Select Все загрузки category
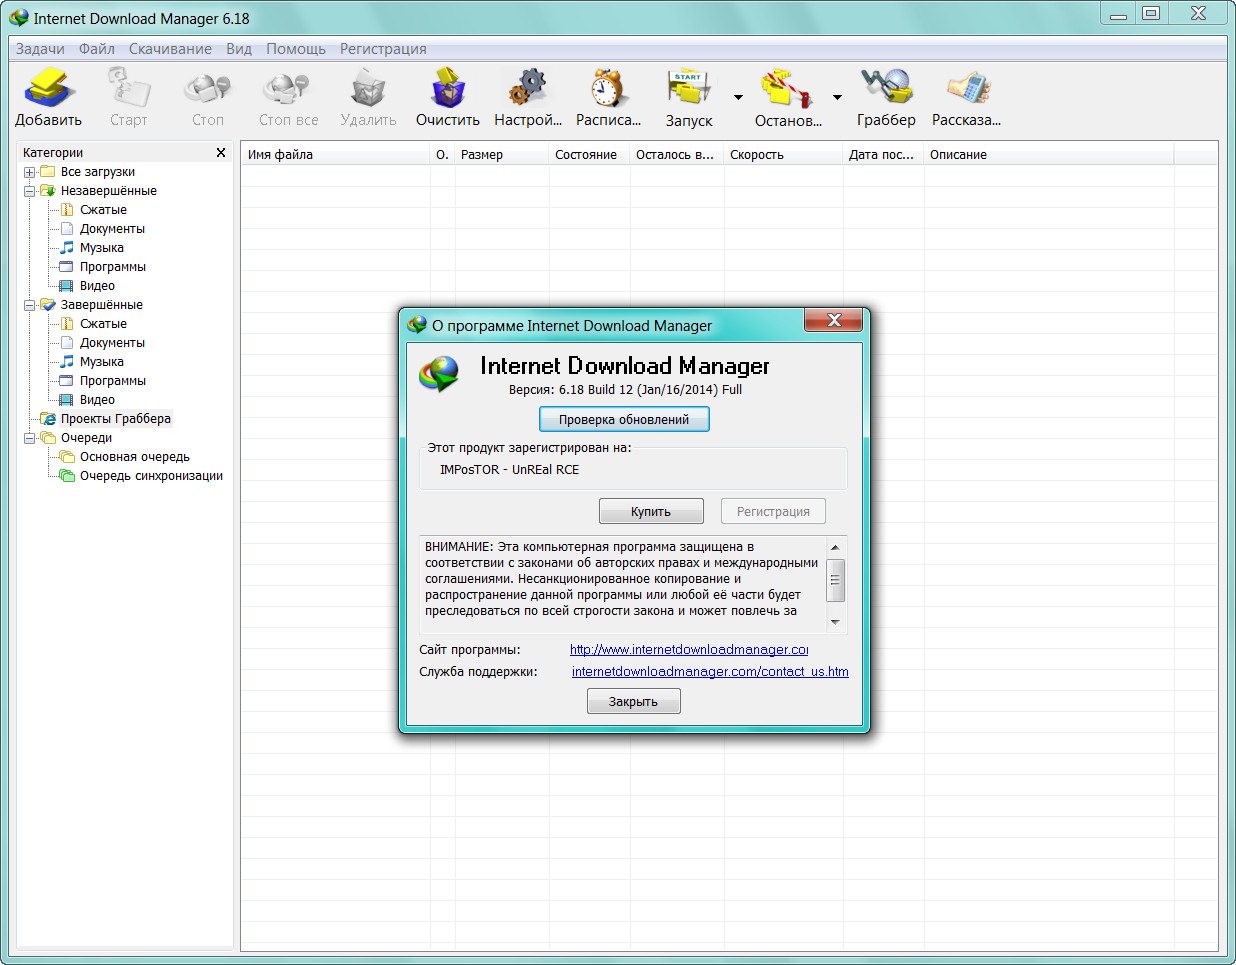Screen dimensions: 1236x965 click(x=98, y=172)
